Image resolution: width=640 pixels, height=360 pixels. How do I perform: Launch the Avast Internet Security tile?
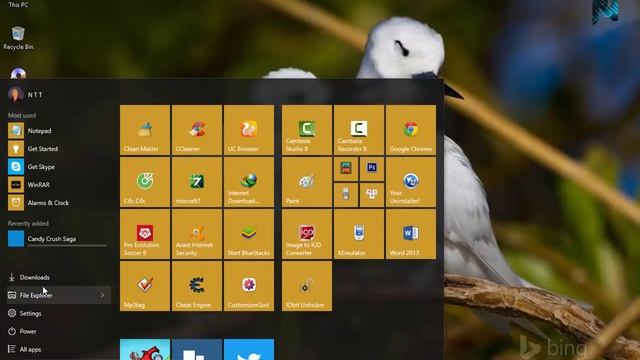click(x=197, y=234)
